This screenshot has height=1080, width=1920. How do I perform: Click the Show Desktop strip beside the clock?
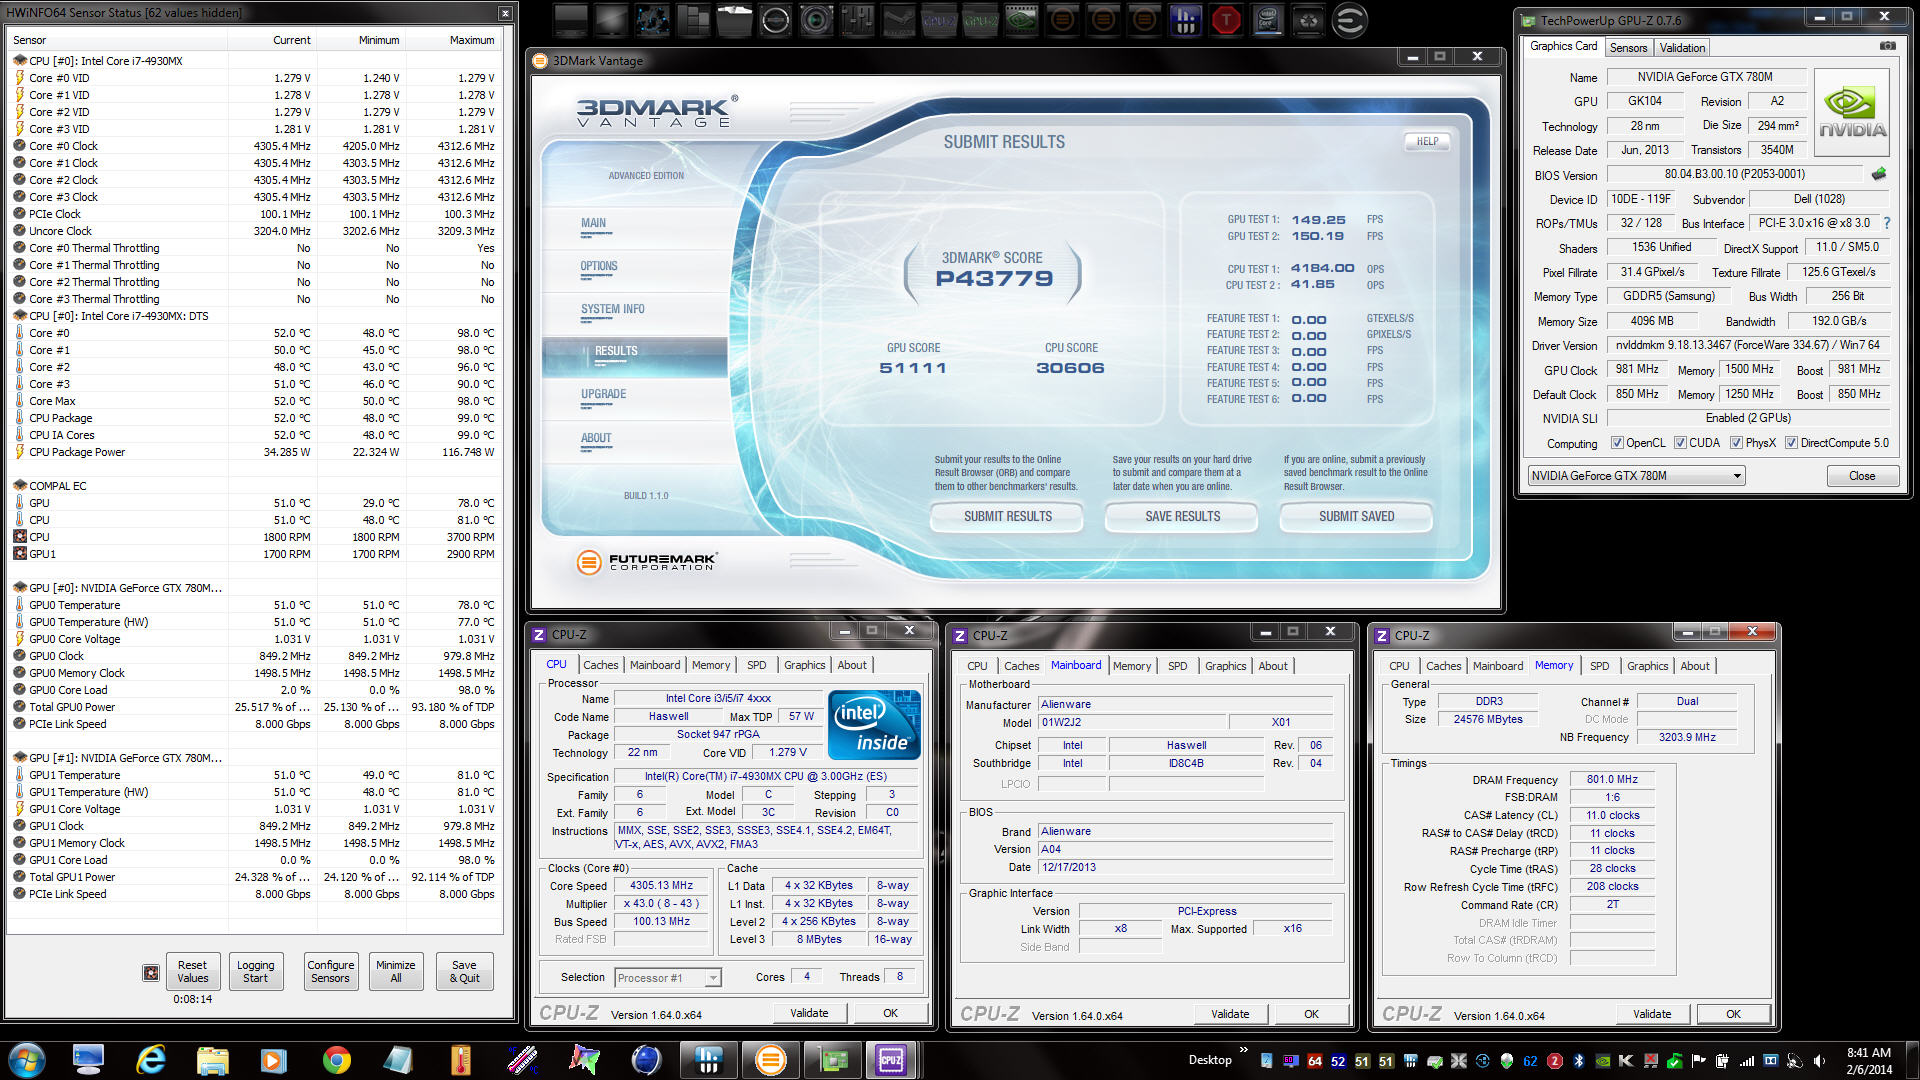tap(1912, 1060)
